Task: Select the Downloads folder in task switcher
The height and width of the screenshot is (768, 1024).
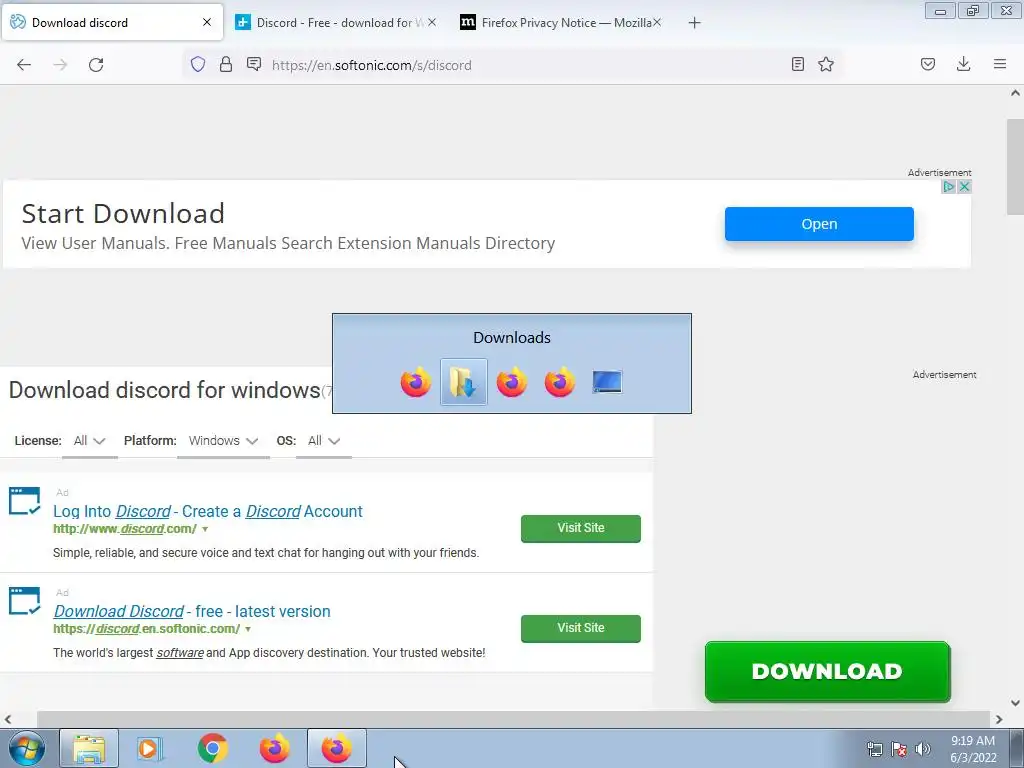Action: click(464, 382)
